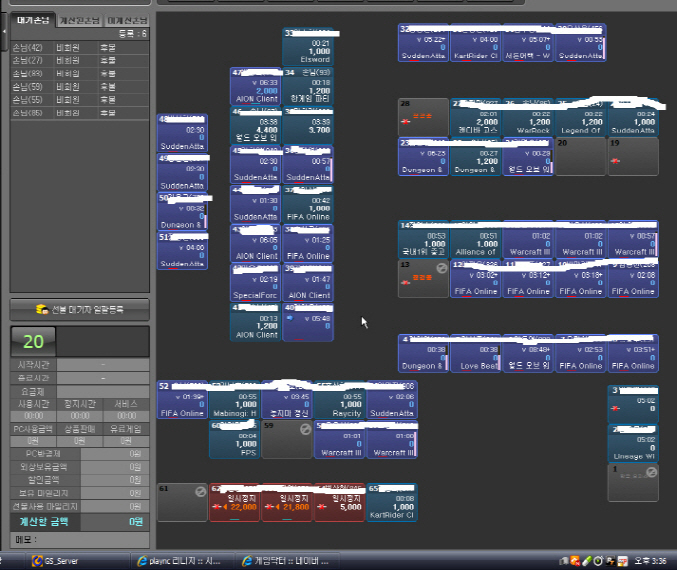Select the Alliance of seat tile

(x=475, y=239)
